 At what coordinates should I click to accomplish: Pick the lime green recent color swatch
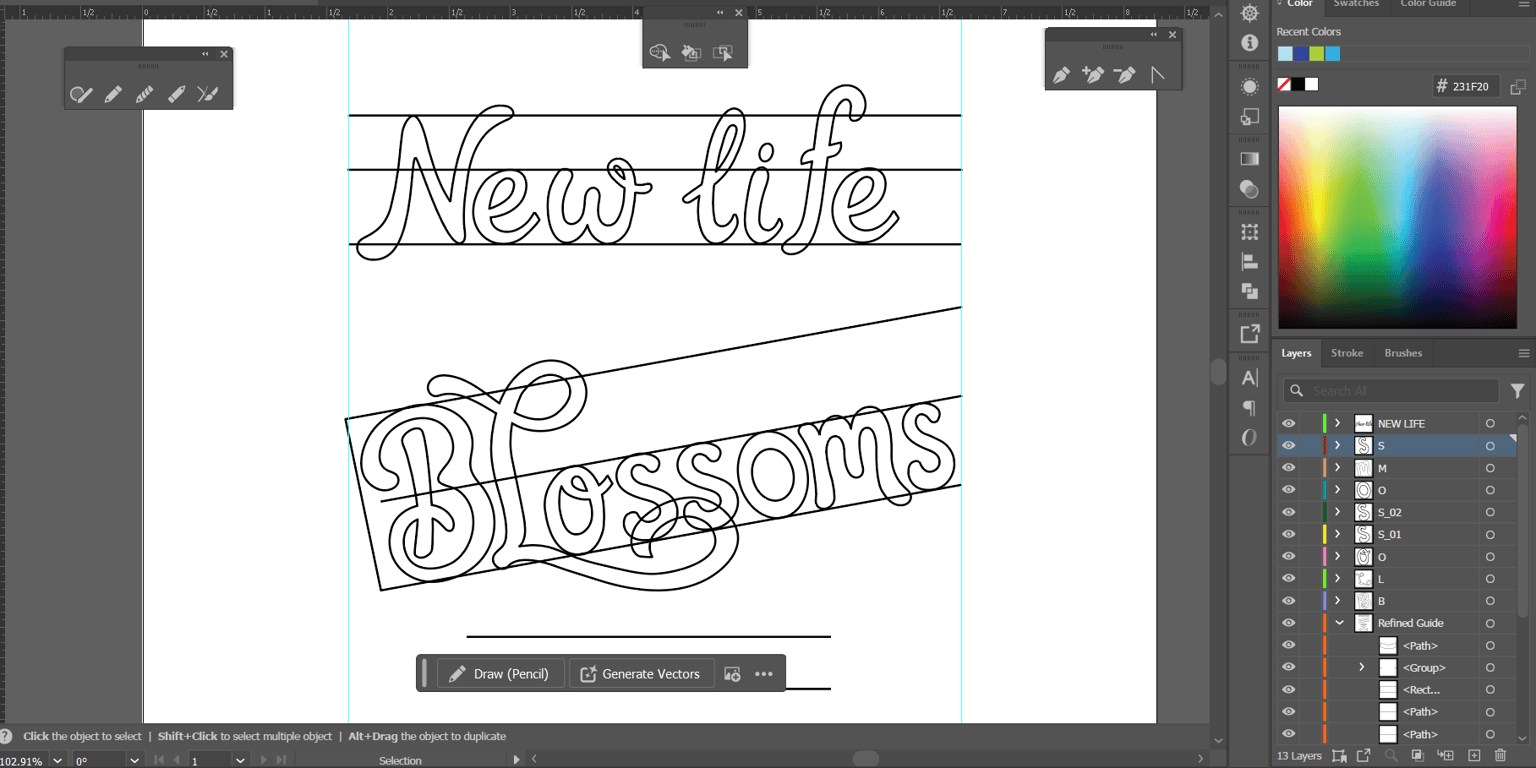pos(1317,54)
